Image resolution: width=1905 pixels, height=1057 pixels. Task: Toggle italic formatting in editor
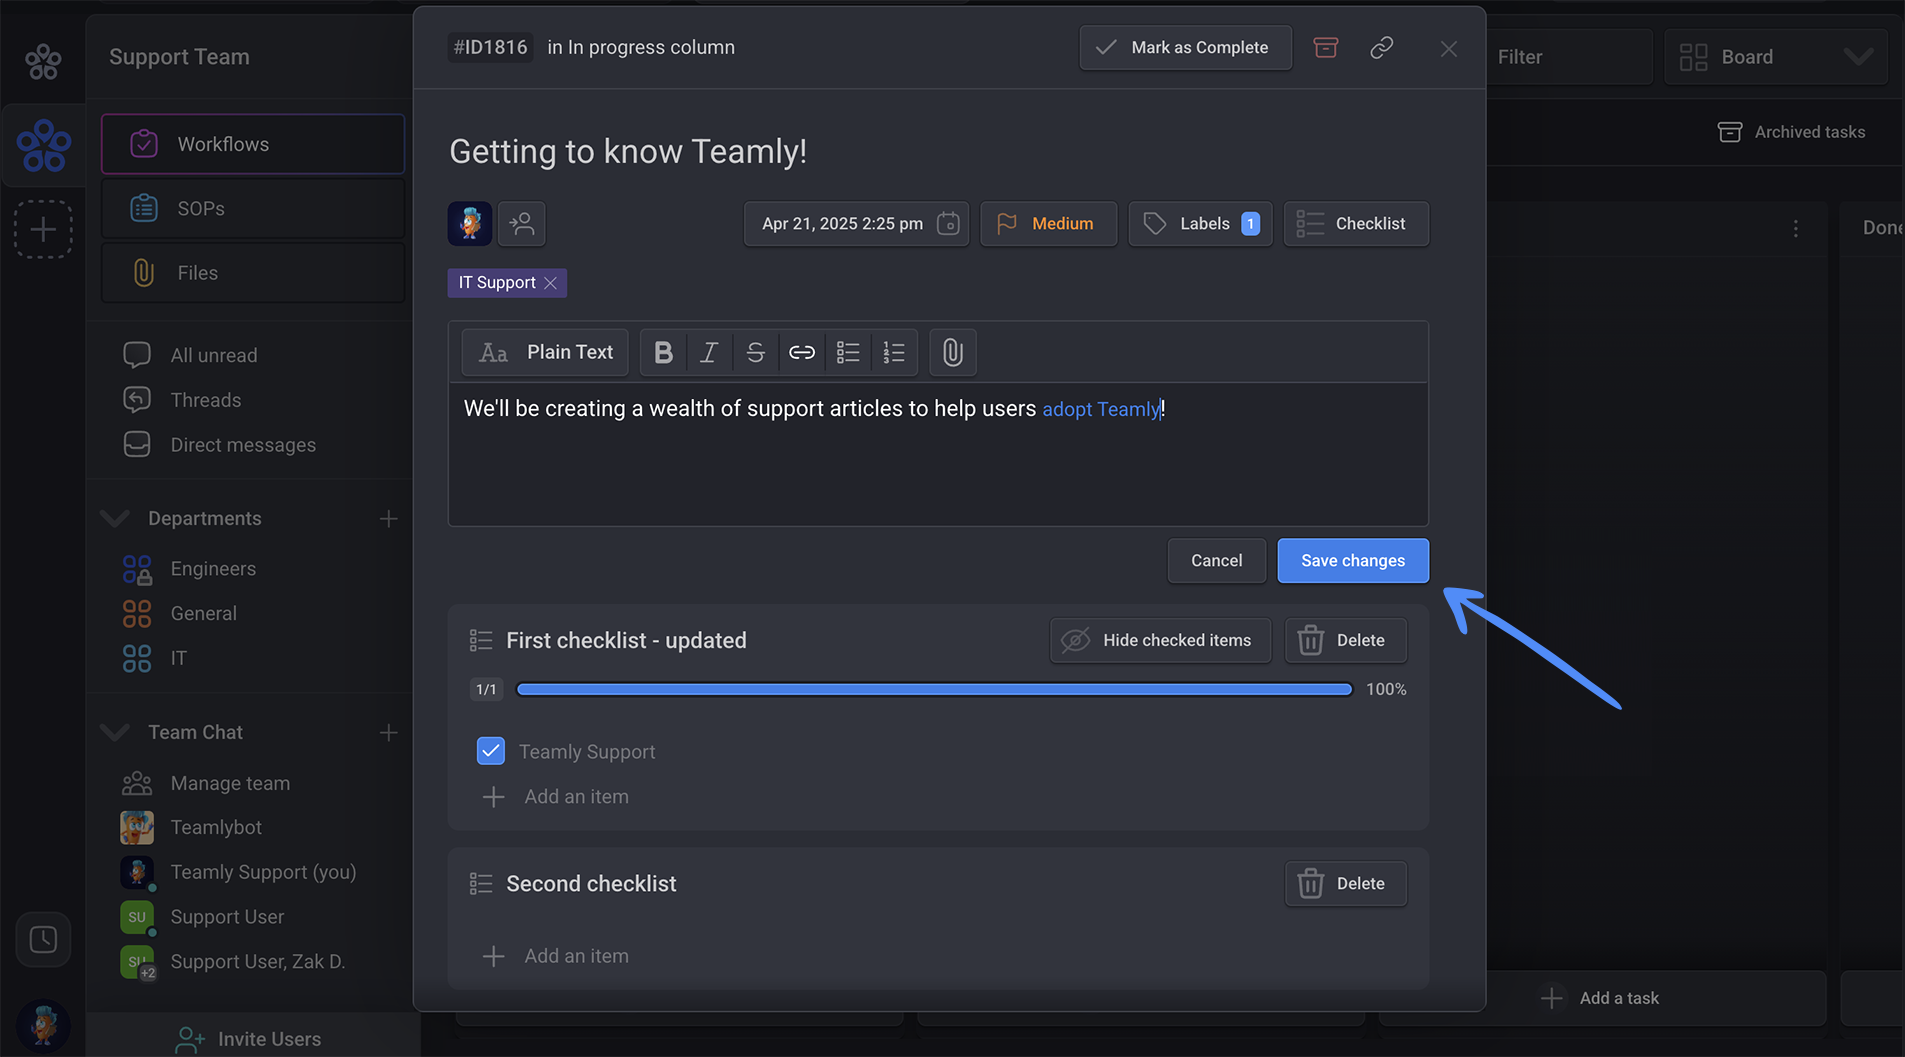point(709,352)
